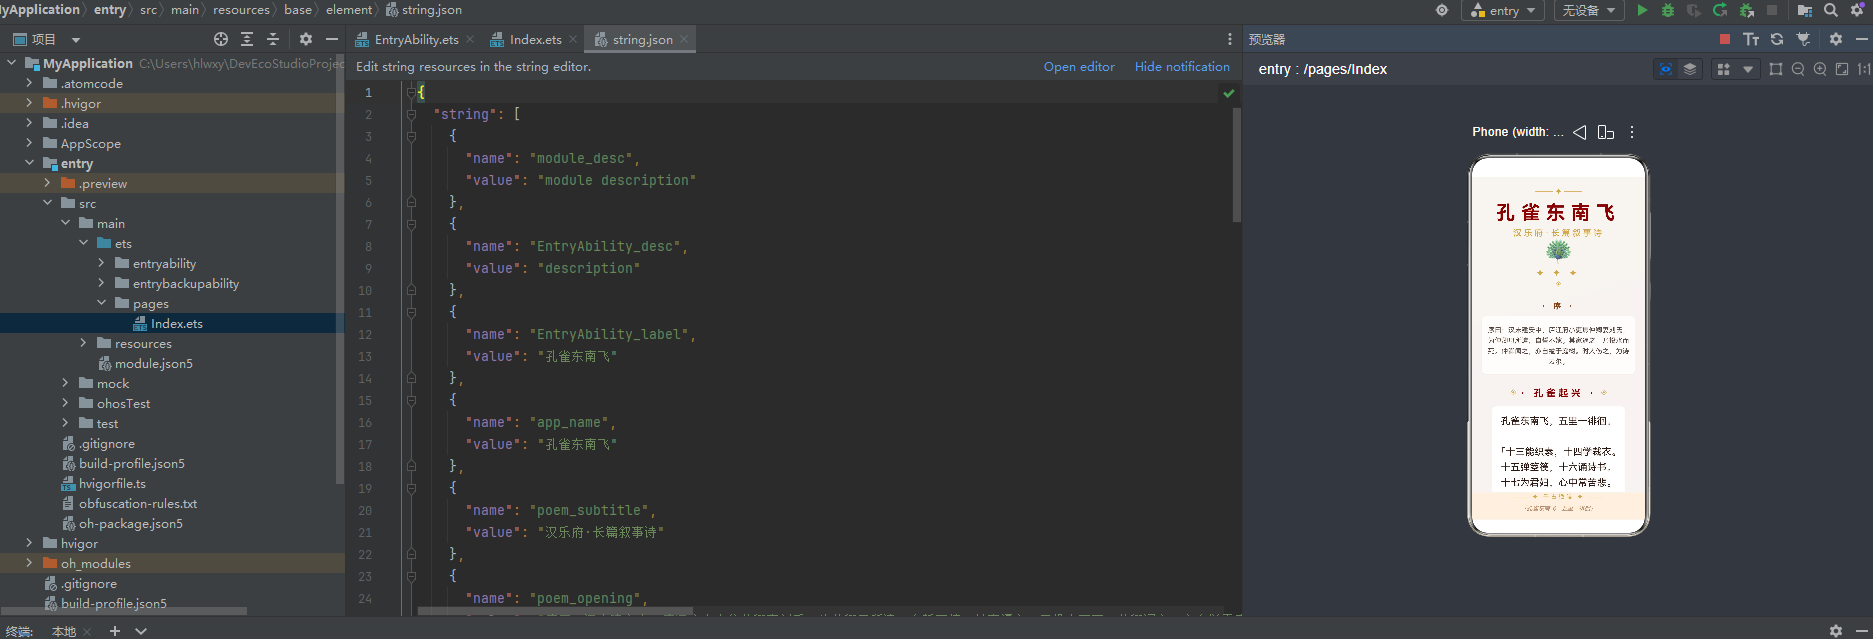Expand the .hvigor folder

tap(29, 103)
